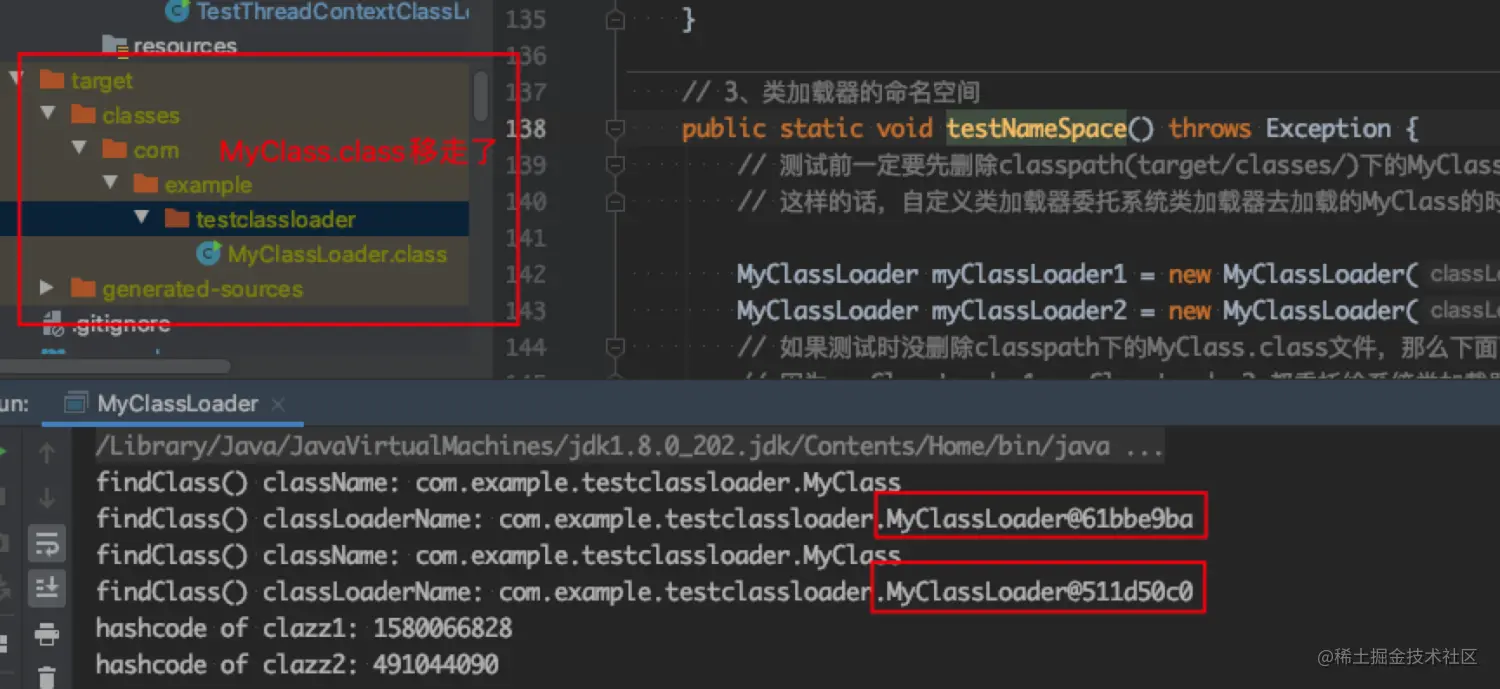Screen dimensions: 1500x689
Task: Click the MyClassLoader.class file icon
Action: [x=208, y=254]
